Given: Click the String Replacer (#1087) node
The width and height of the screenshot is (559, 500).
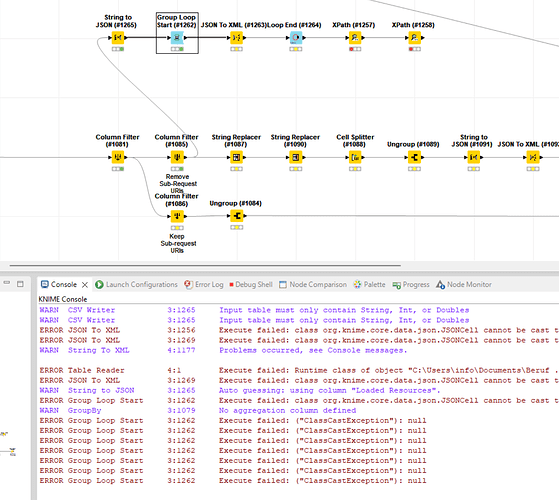Looking at the screenshot, I should click(x=236, y=157).
